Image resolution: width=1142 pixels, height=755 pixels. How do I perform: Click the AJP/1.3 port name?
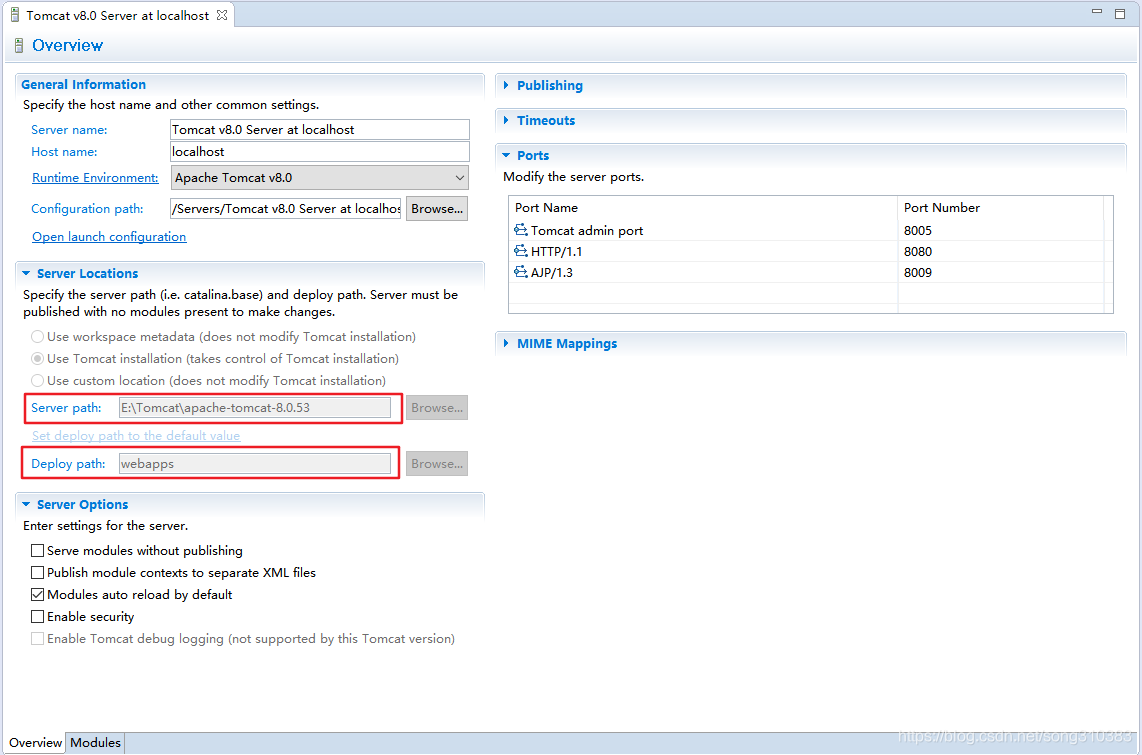coord(551,272)
